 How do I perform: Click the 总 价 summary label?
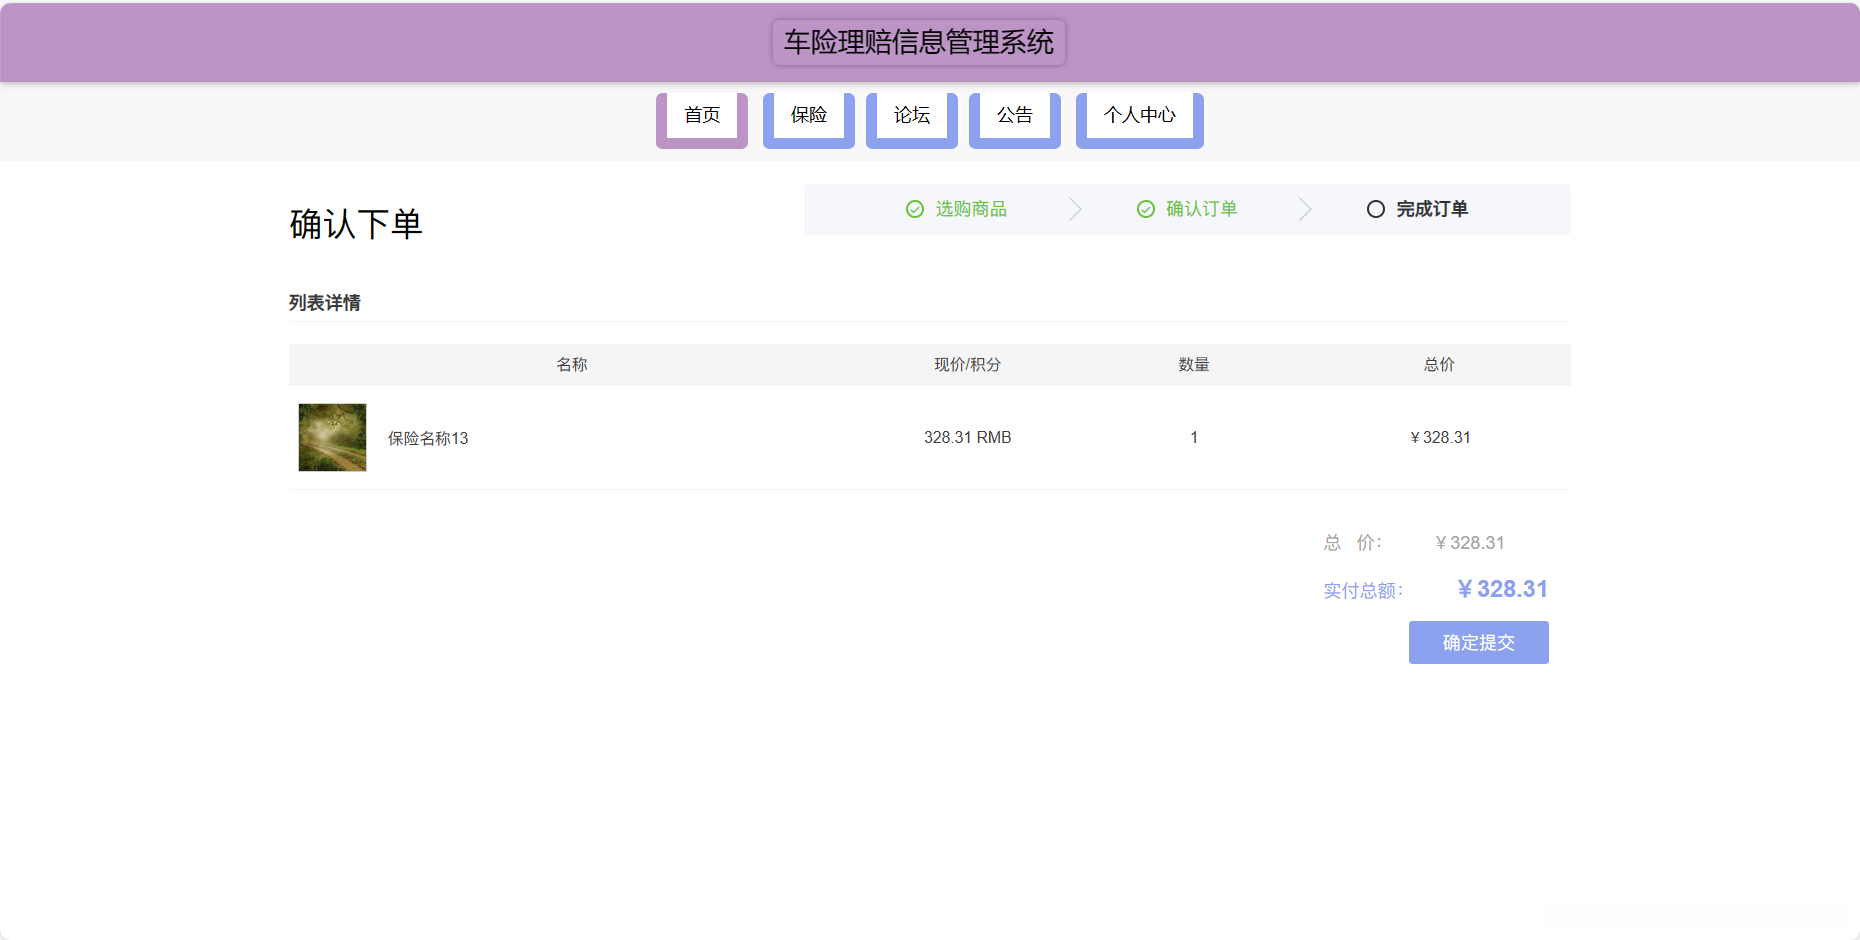[x=1353, y=543]
